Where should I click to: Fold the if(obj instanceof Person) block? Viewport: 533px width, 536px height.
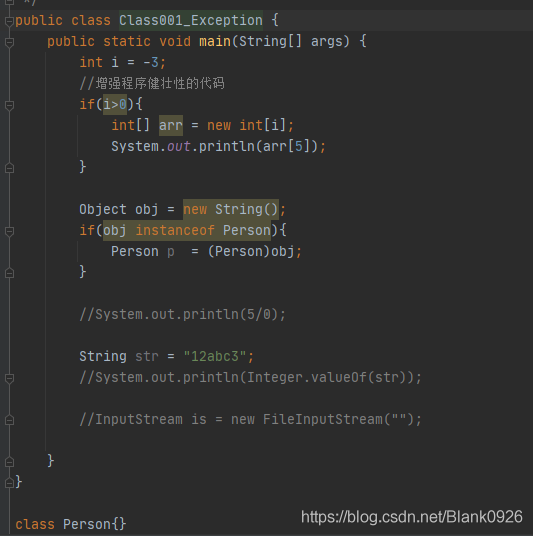[x=9, y=231]
